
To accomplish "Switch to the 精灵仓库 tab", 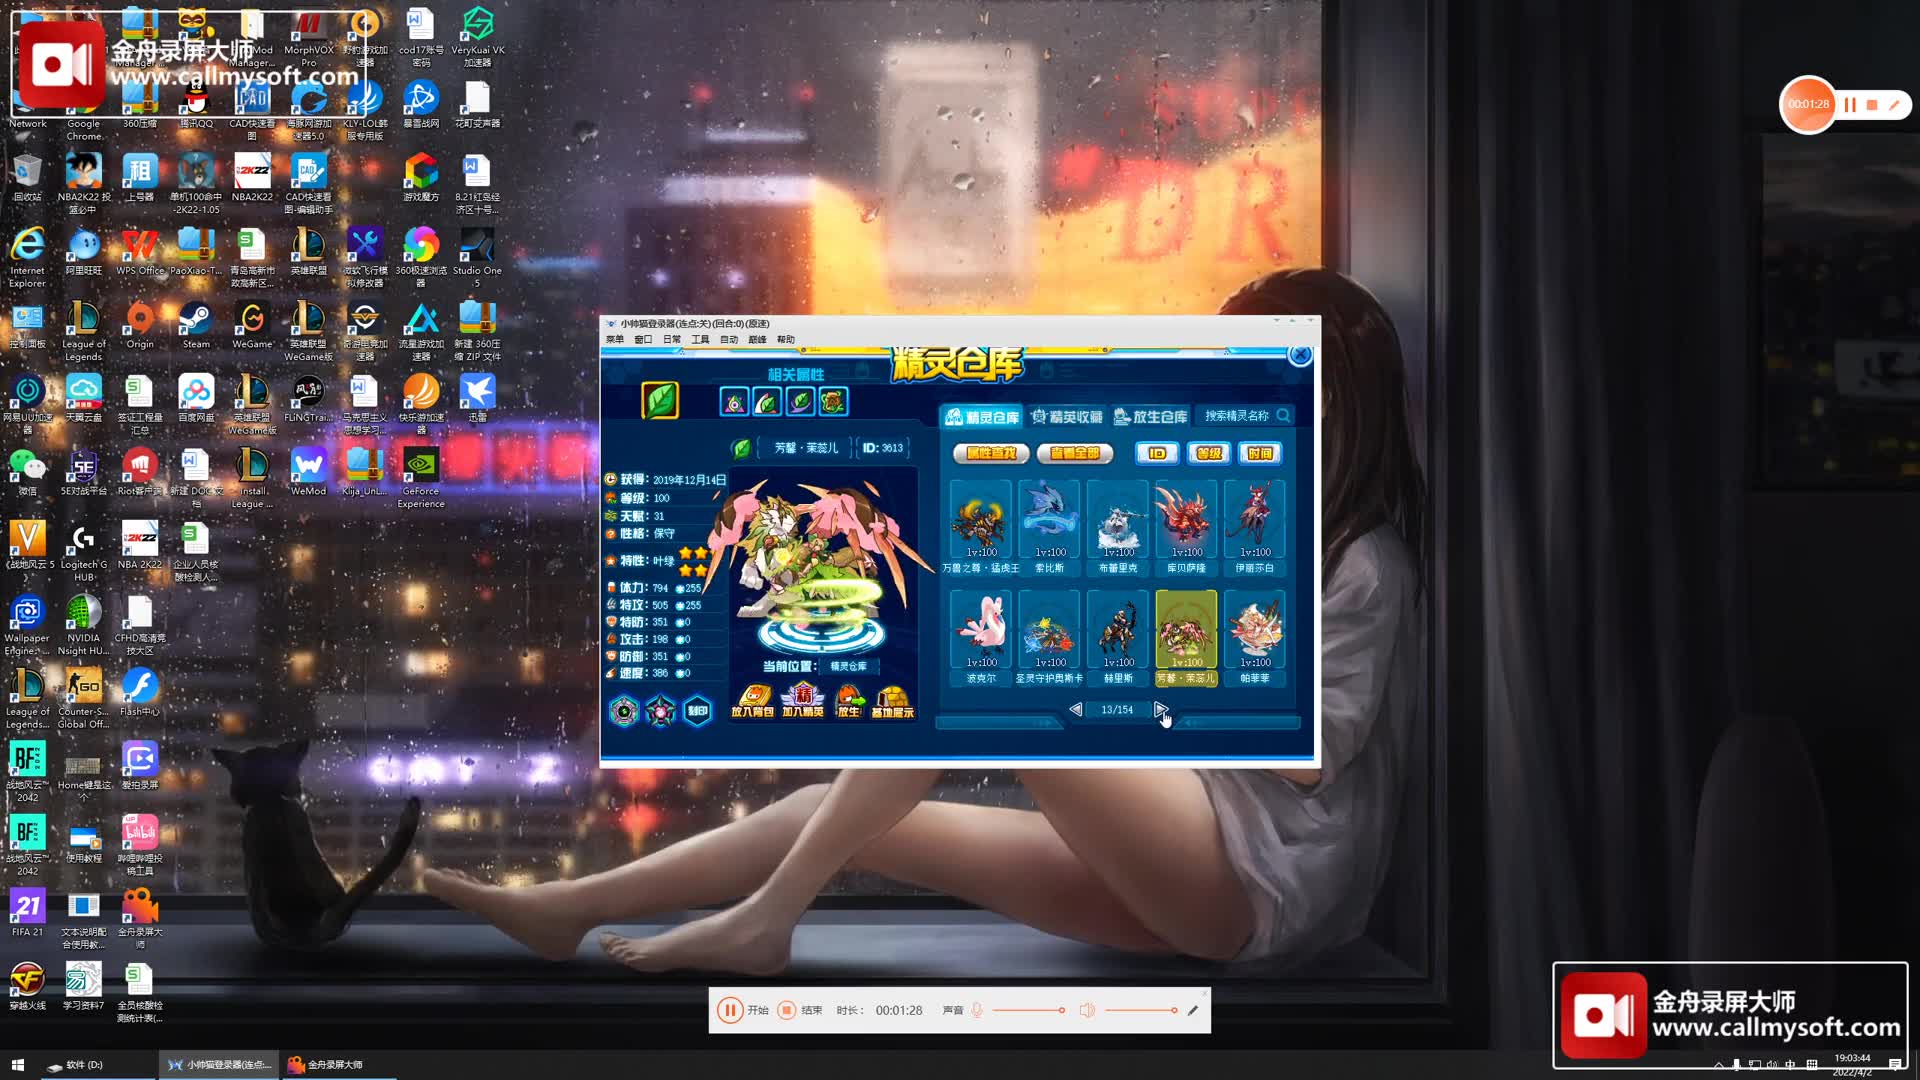I will [982, 417].
